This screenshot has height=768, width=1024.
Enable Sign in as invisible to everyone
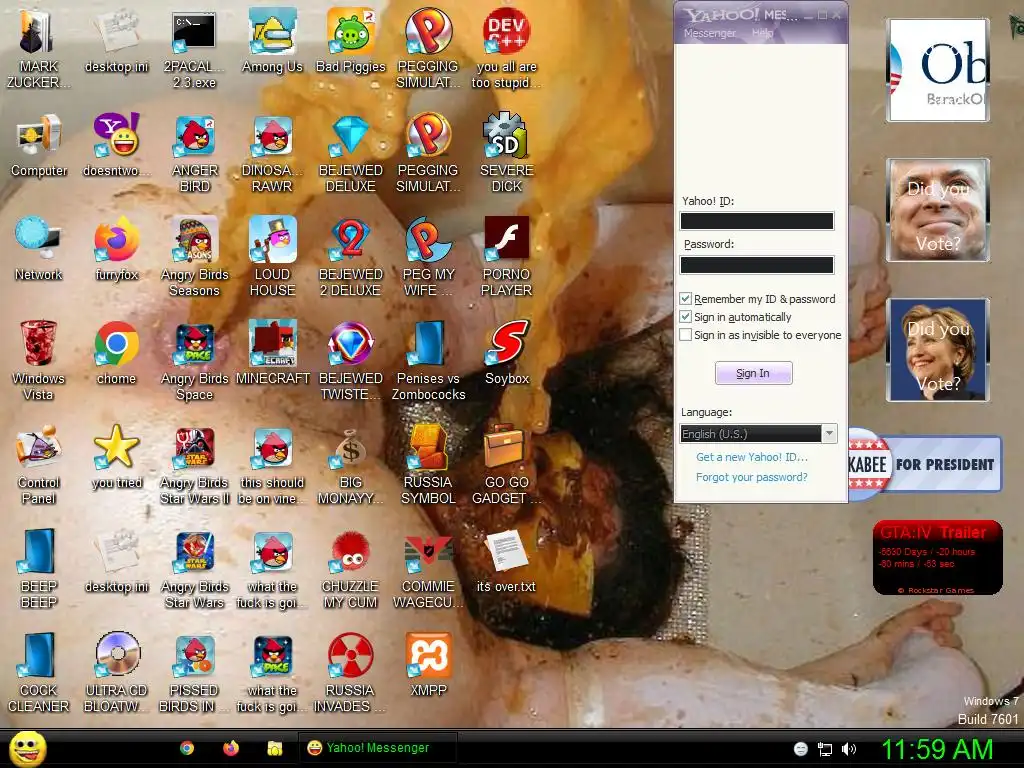[x=686, y=335]
